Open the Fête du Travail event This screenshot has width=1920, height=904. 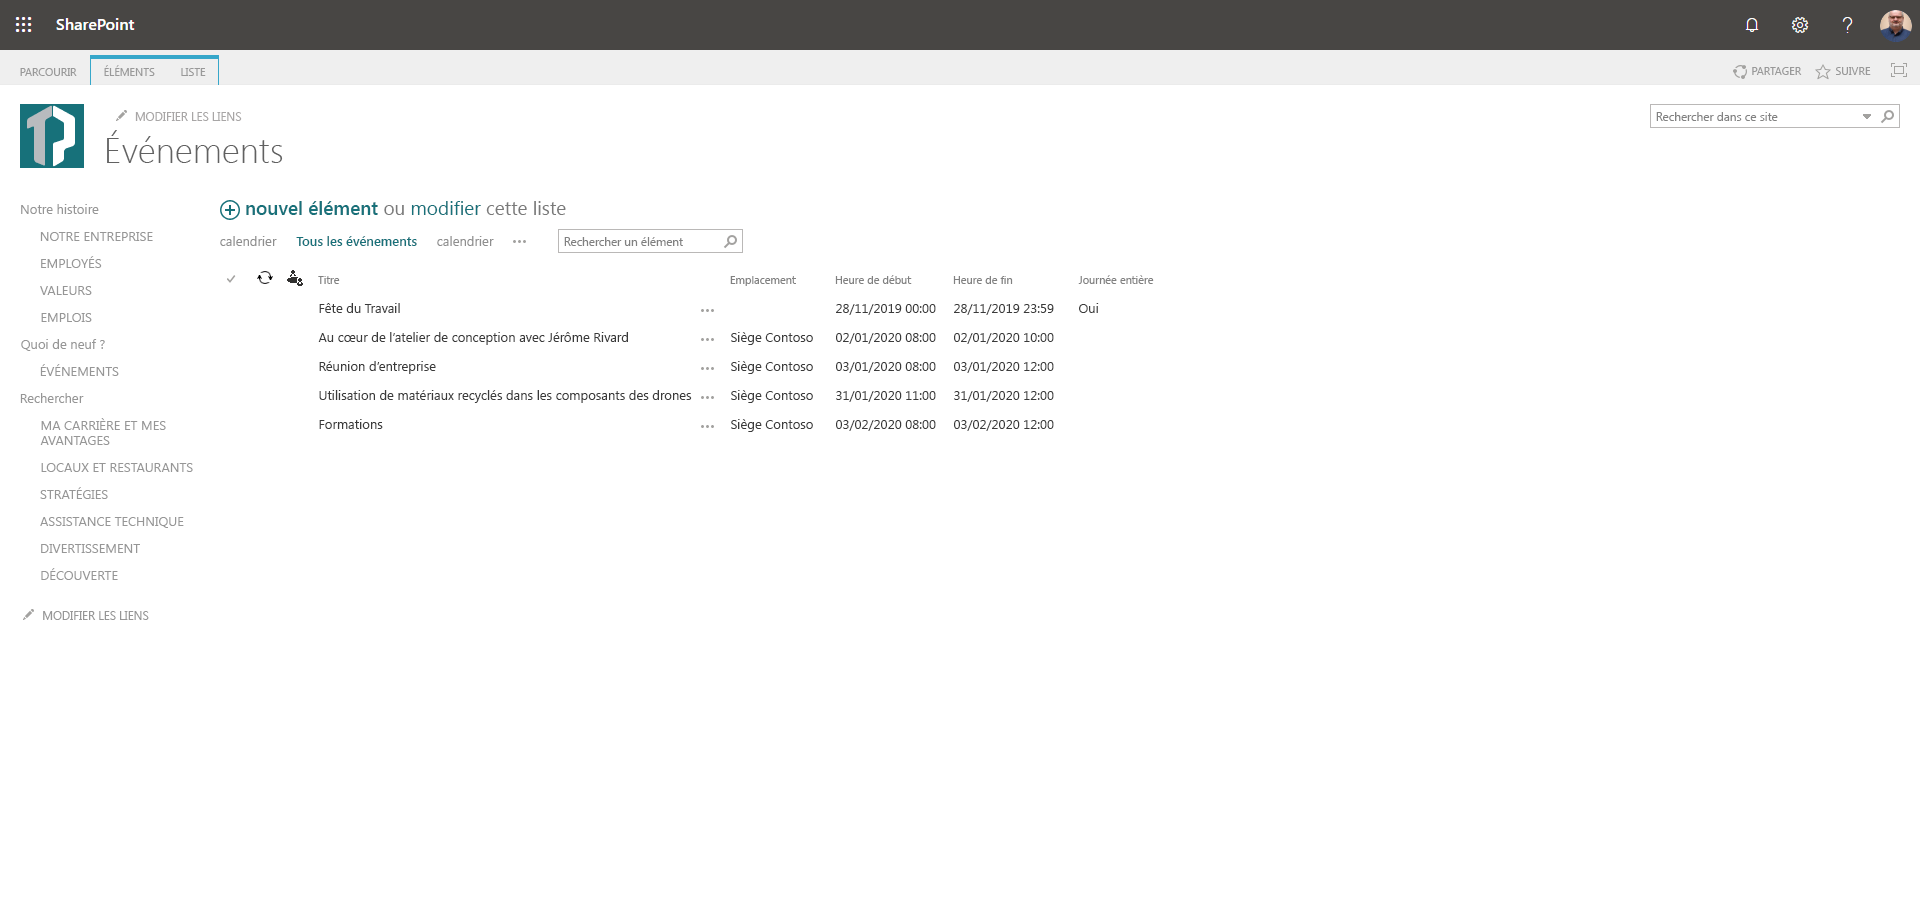(360, 309)
